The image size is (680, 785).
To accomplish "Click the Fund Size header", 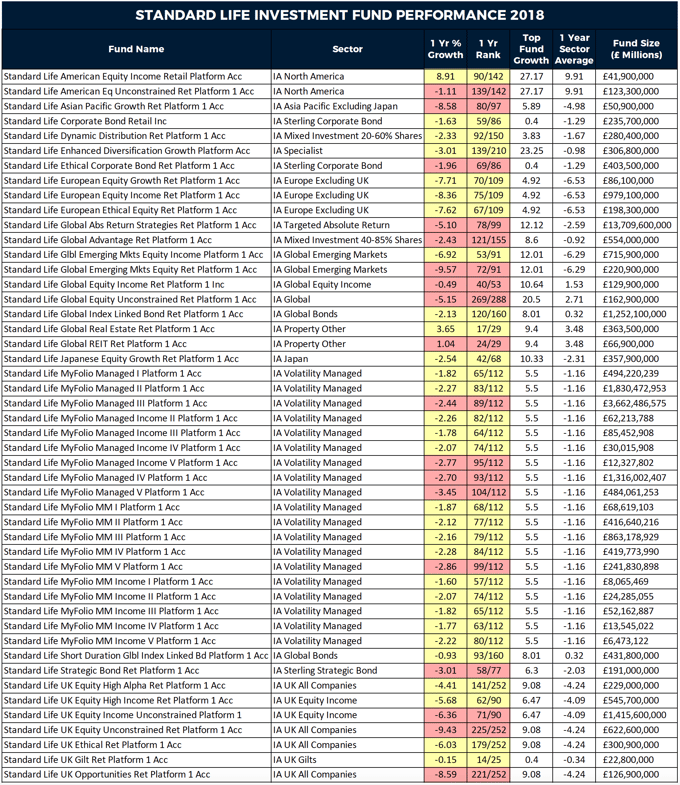I will 636,49.
